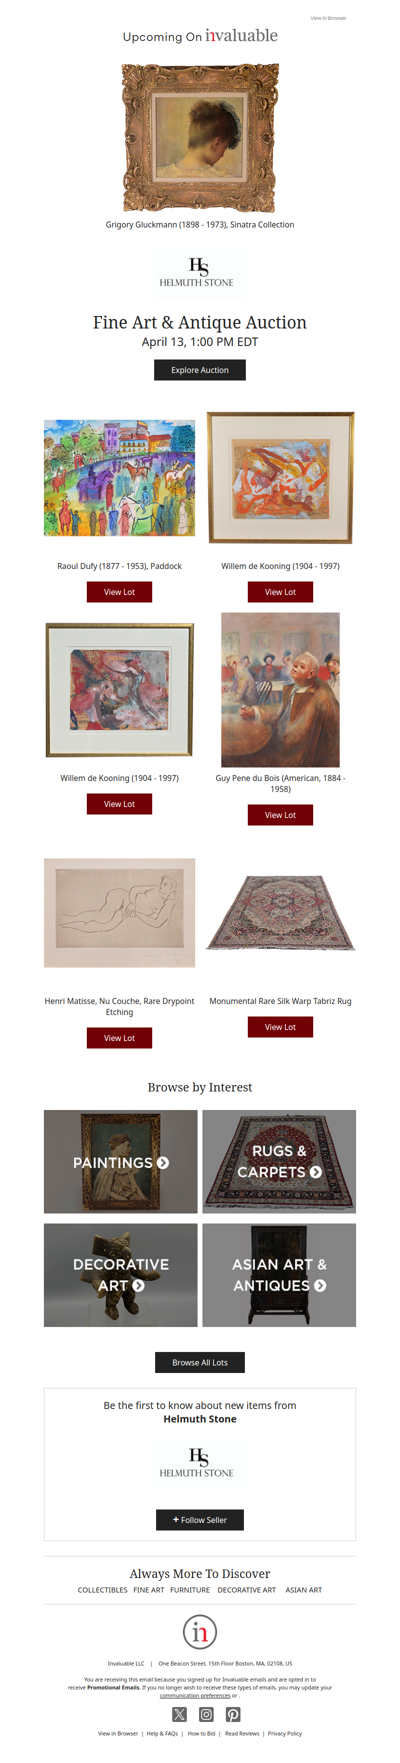Viewport: 400px width, 1763px height.
Task: Open the Paintings category tile
Action: point(121,1161)
